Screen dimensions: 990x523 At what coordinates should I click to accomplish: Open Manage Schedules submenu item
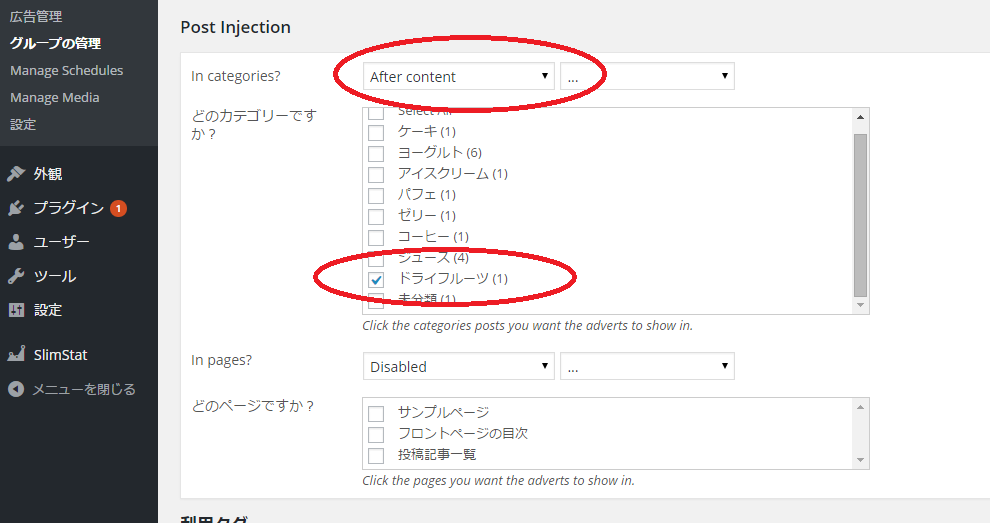(x=66, y=71)
